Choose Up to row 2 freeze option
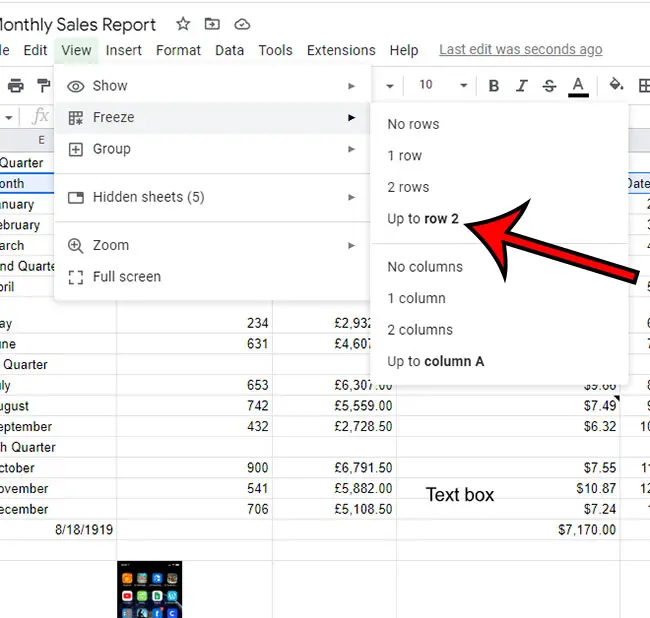This screenshot has height=618, width=650. tap(423, 219)
